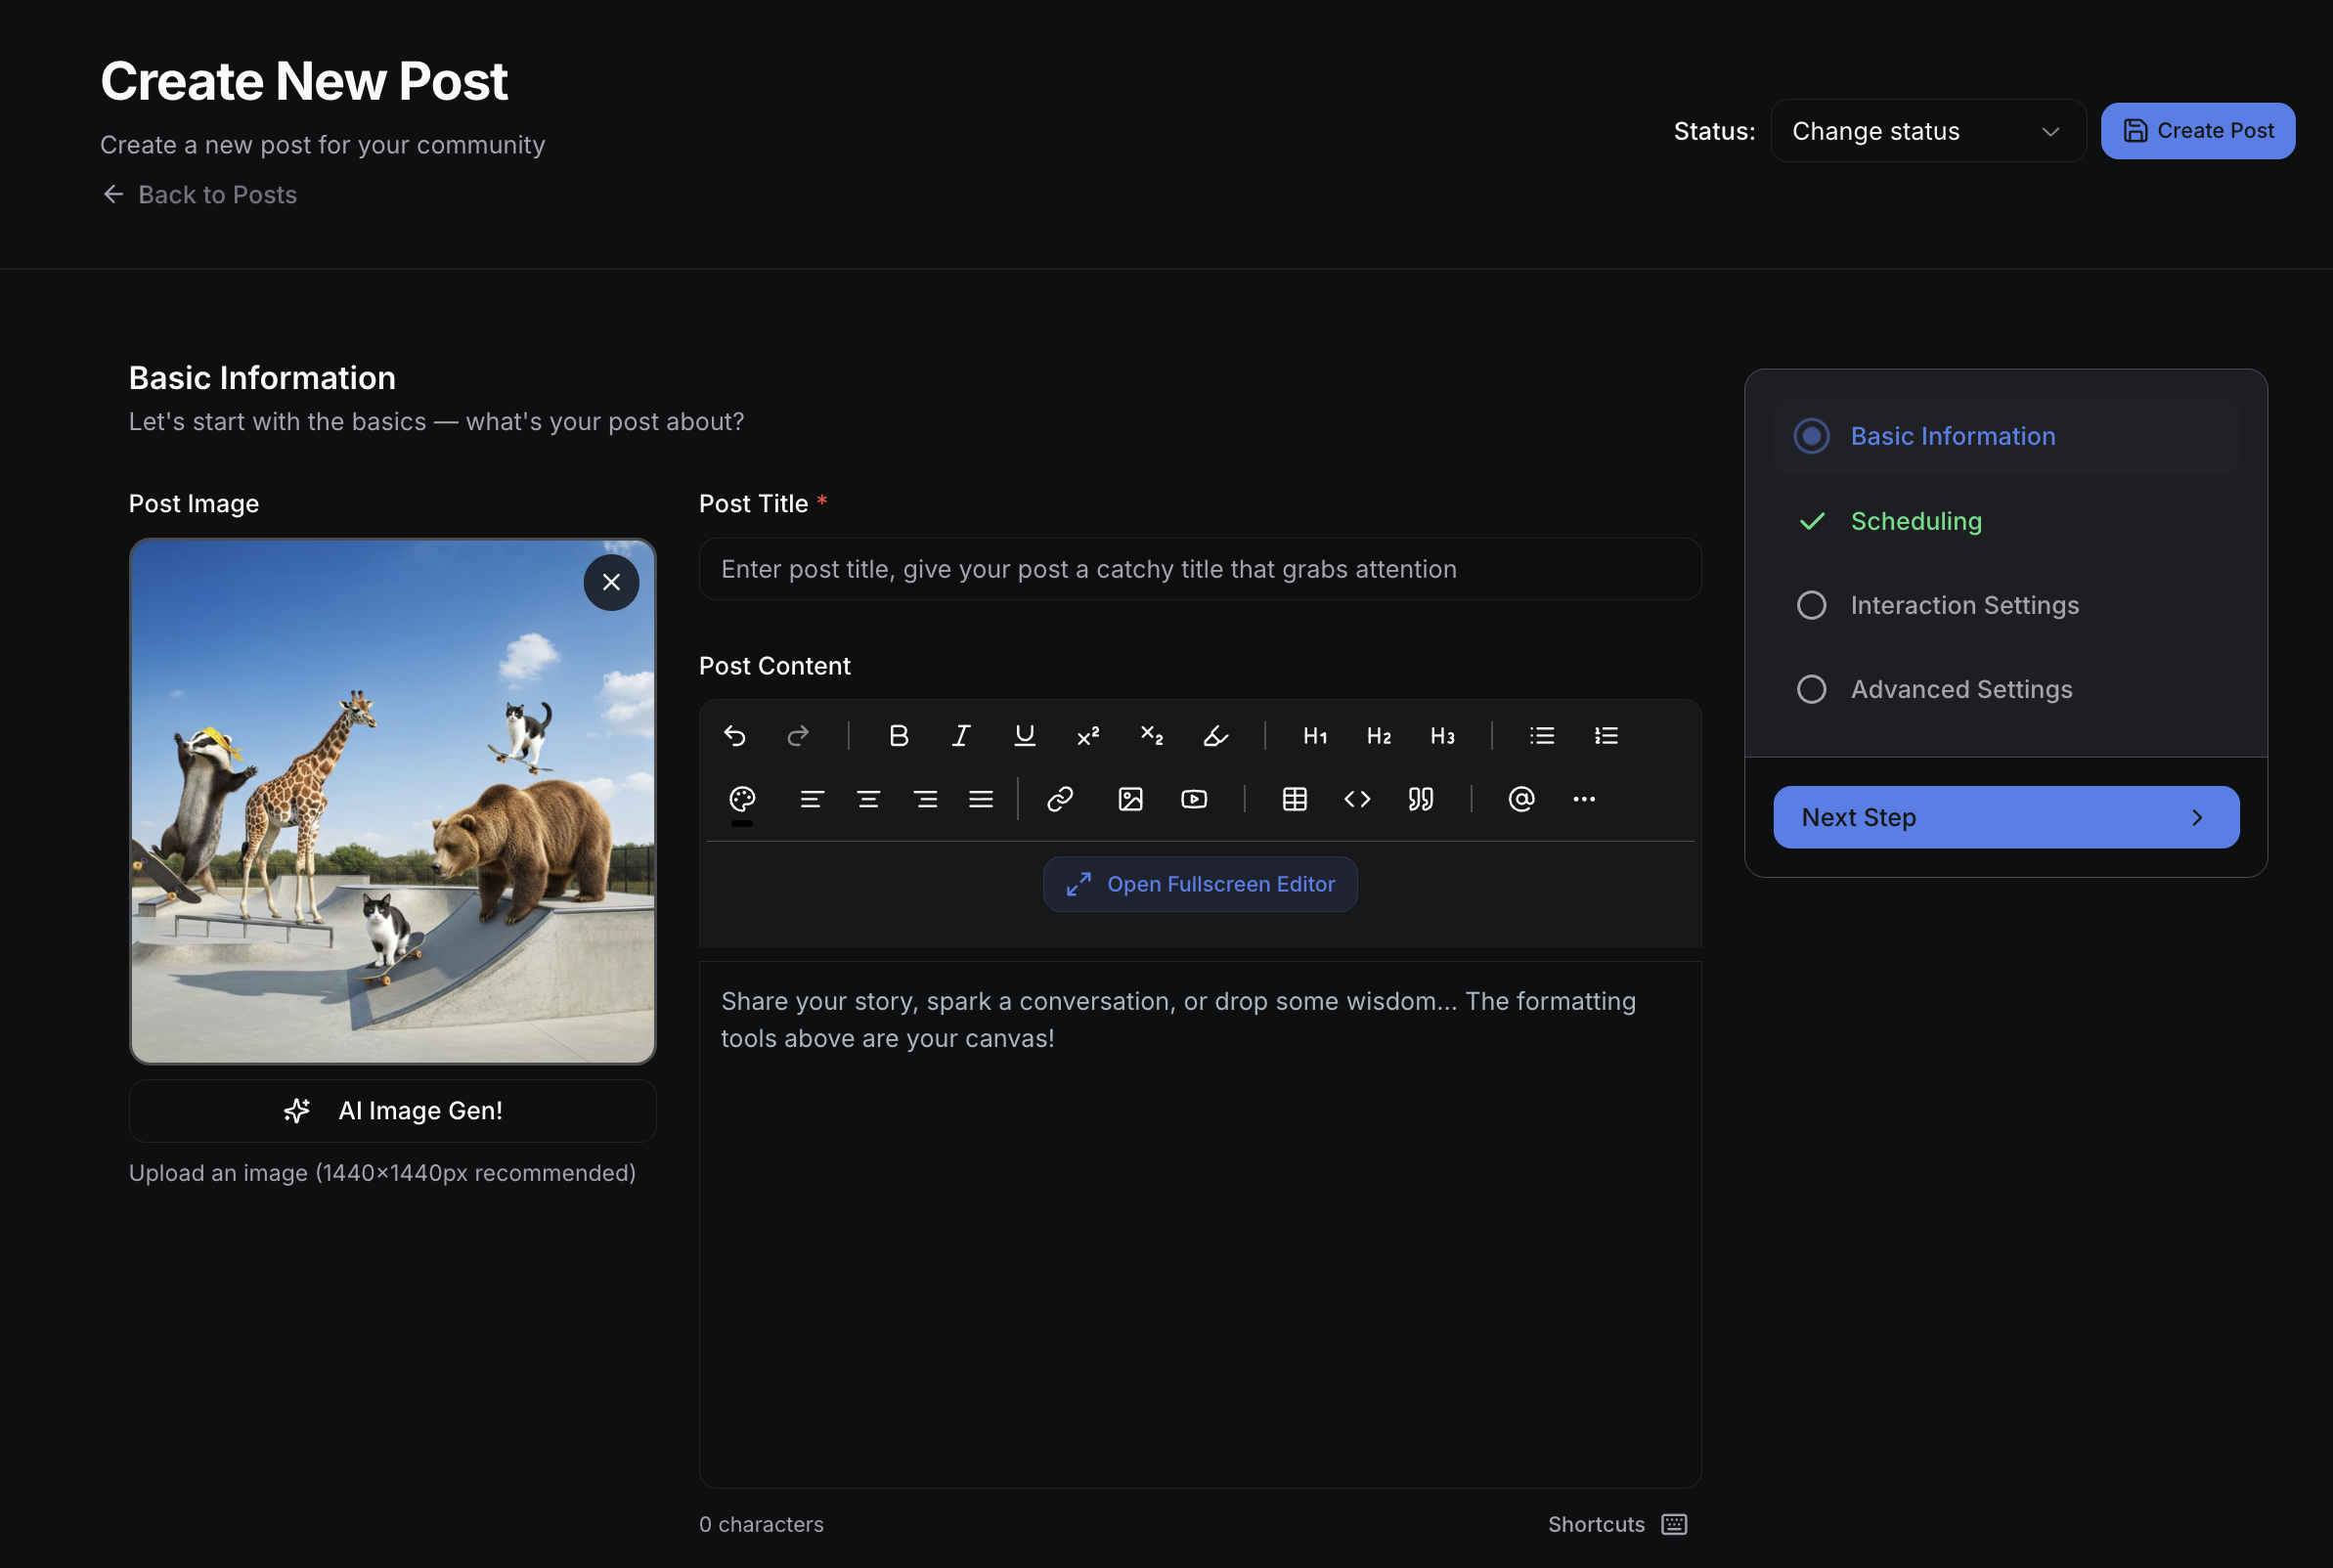
Task: Select the Advanced Settings step
Action: pyautogui.click(x=1960, y=689)
